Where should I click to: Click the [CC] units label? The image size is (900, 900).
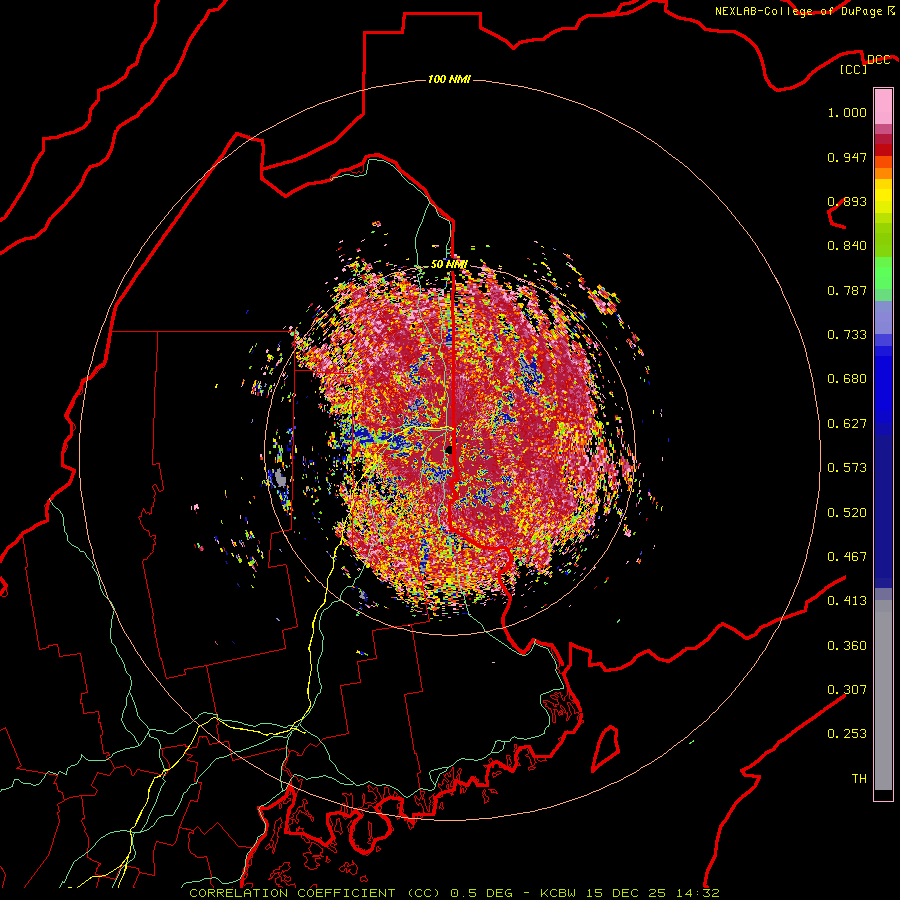(854, 69)
